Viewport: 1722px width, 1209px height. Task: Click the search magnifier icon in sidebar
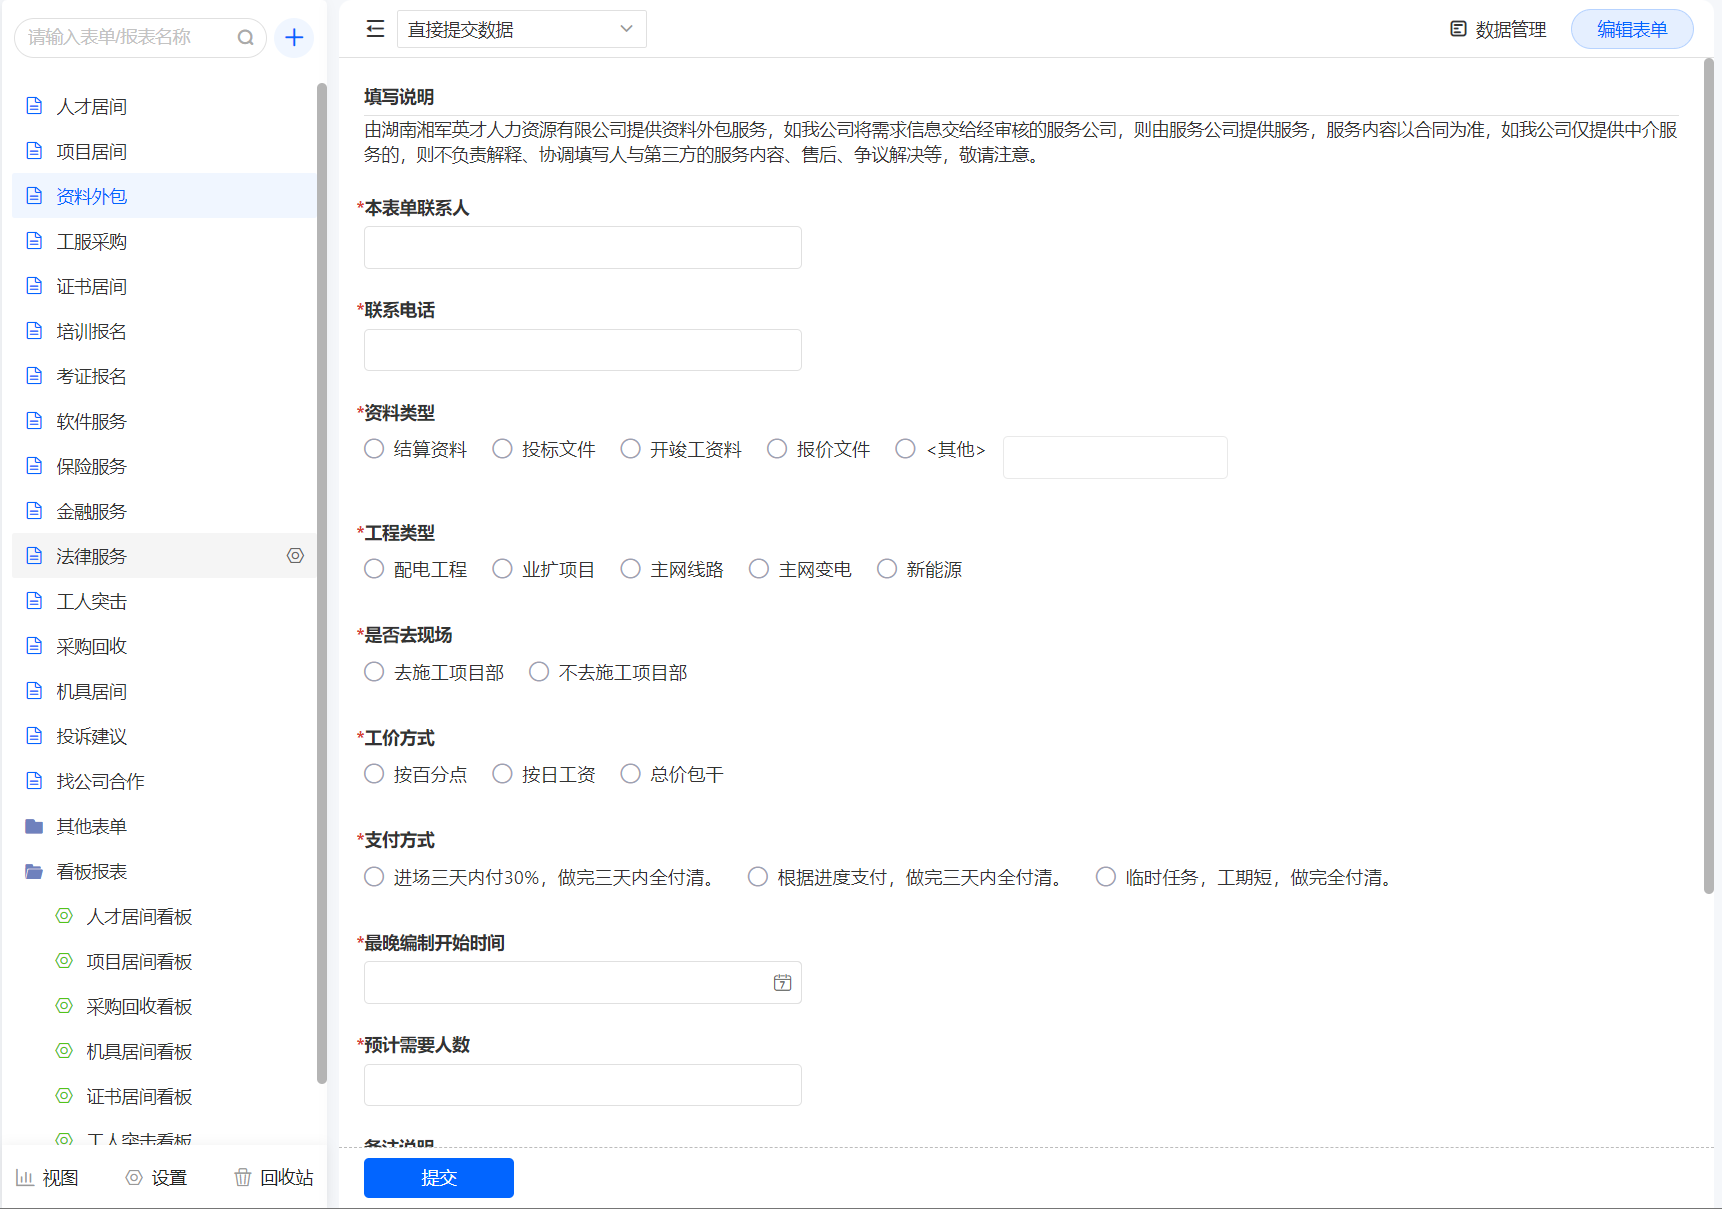pyautogui.click(x=245, y=38)
